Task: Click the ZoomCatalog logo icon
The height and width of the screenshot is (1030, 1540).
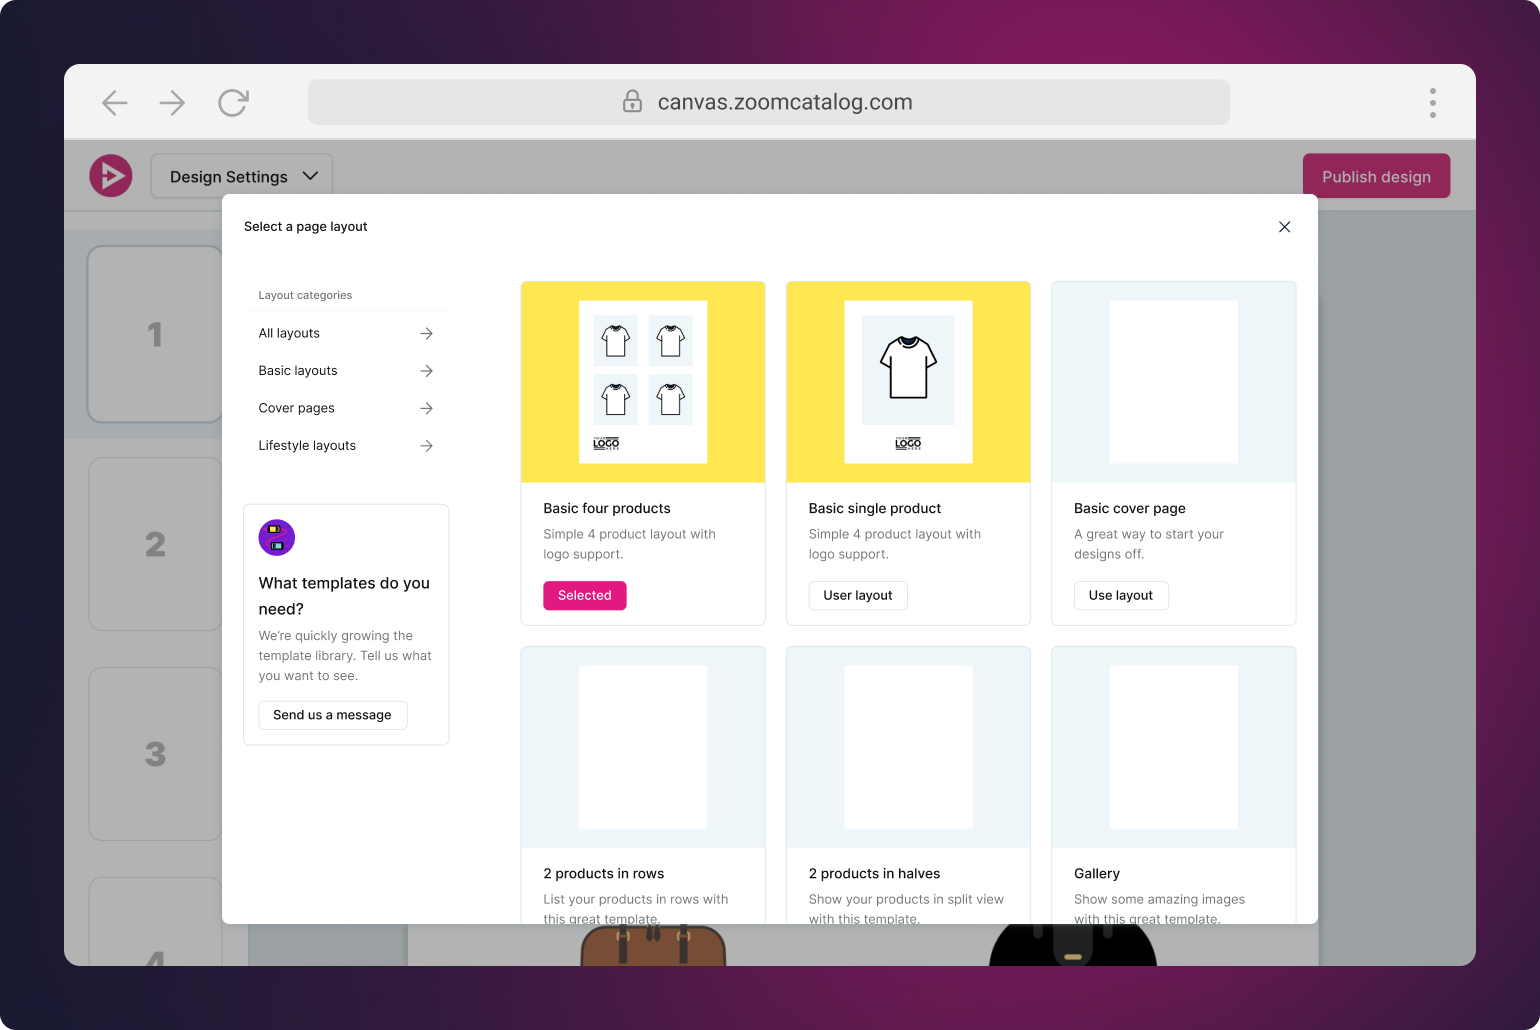Action: click(111, 176)
